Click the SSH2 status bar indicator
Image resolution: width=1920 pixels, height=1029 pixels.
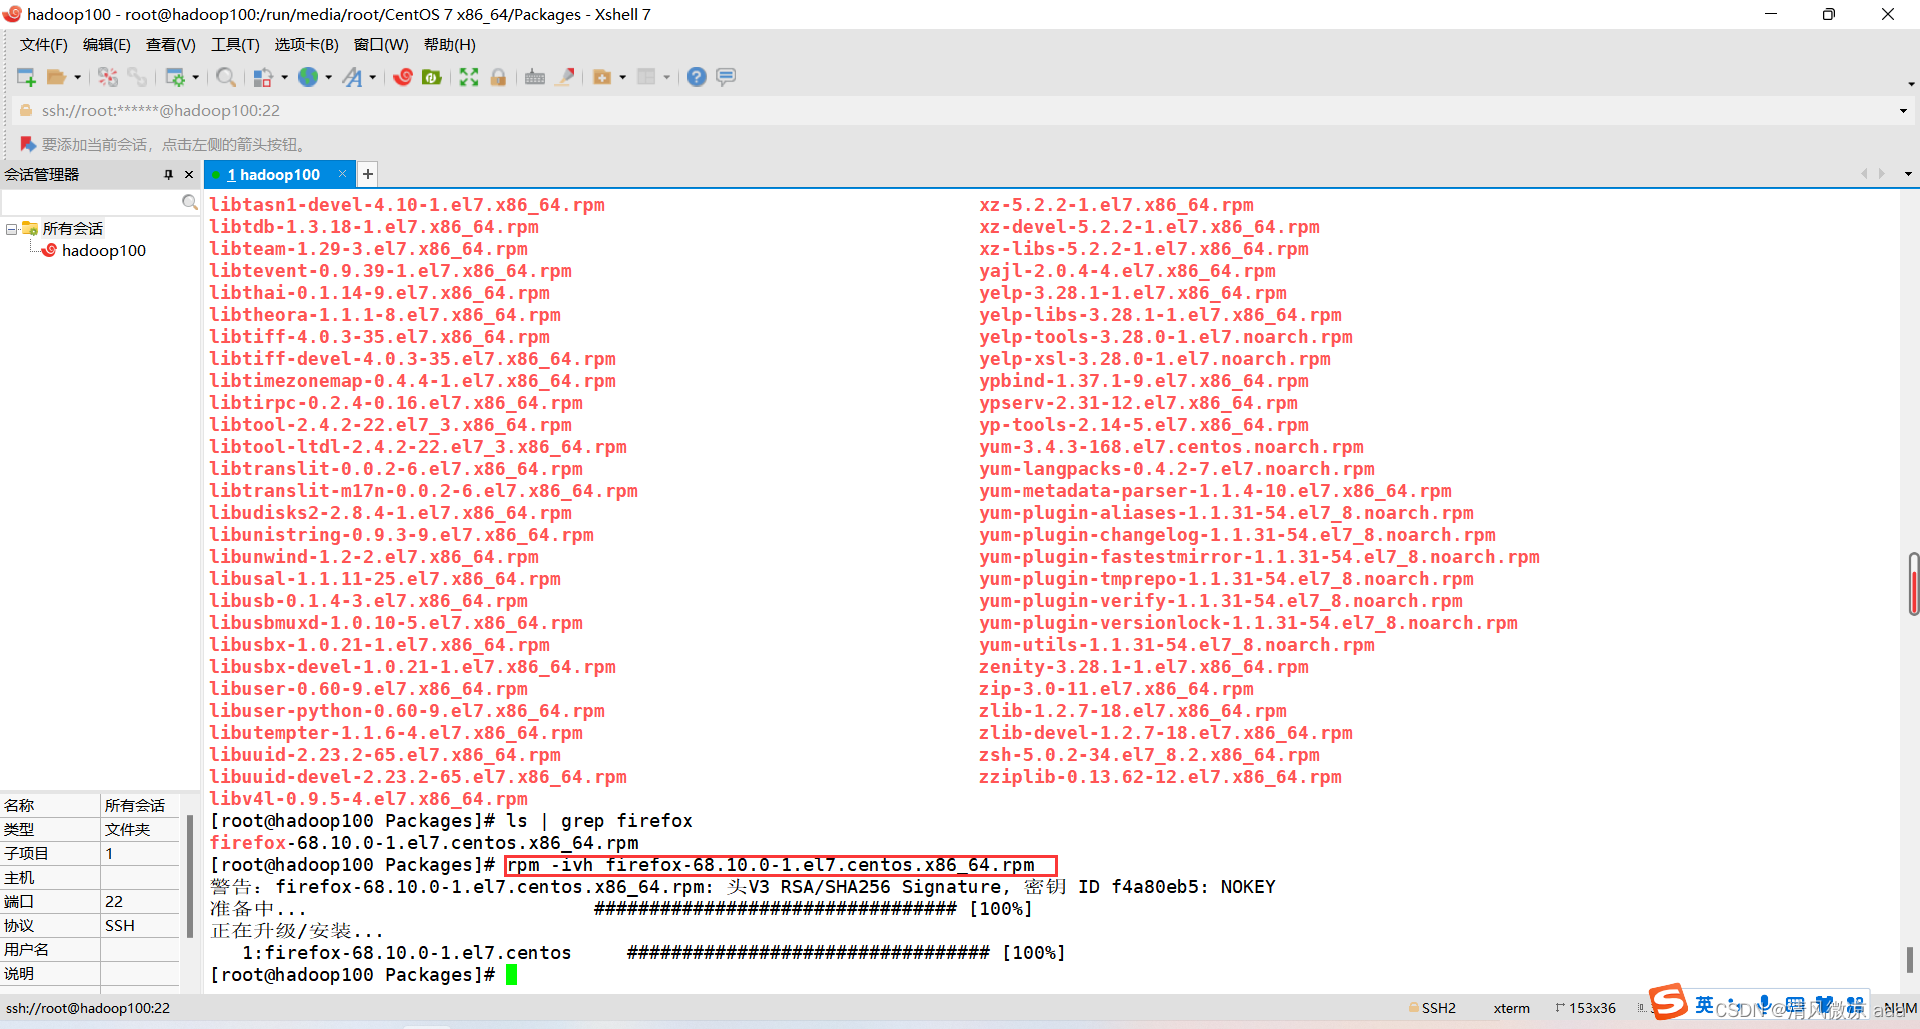pos(1431,1008)
